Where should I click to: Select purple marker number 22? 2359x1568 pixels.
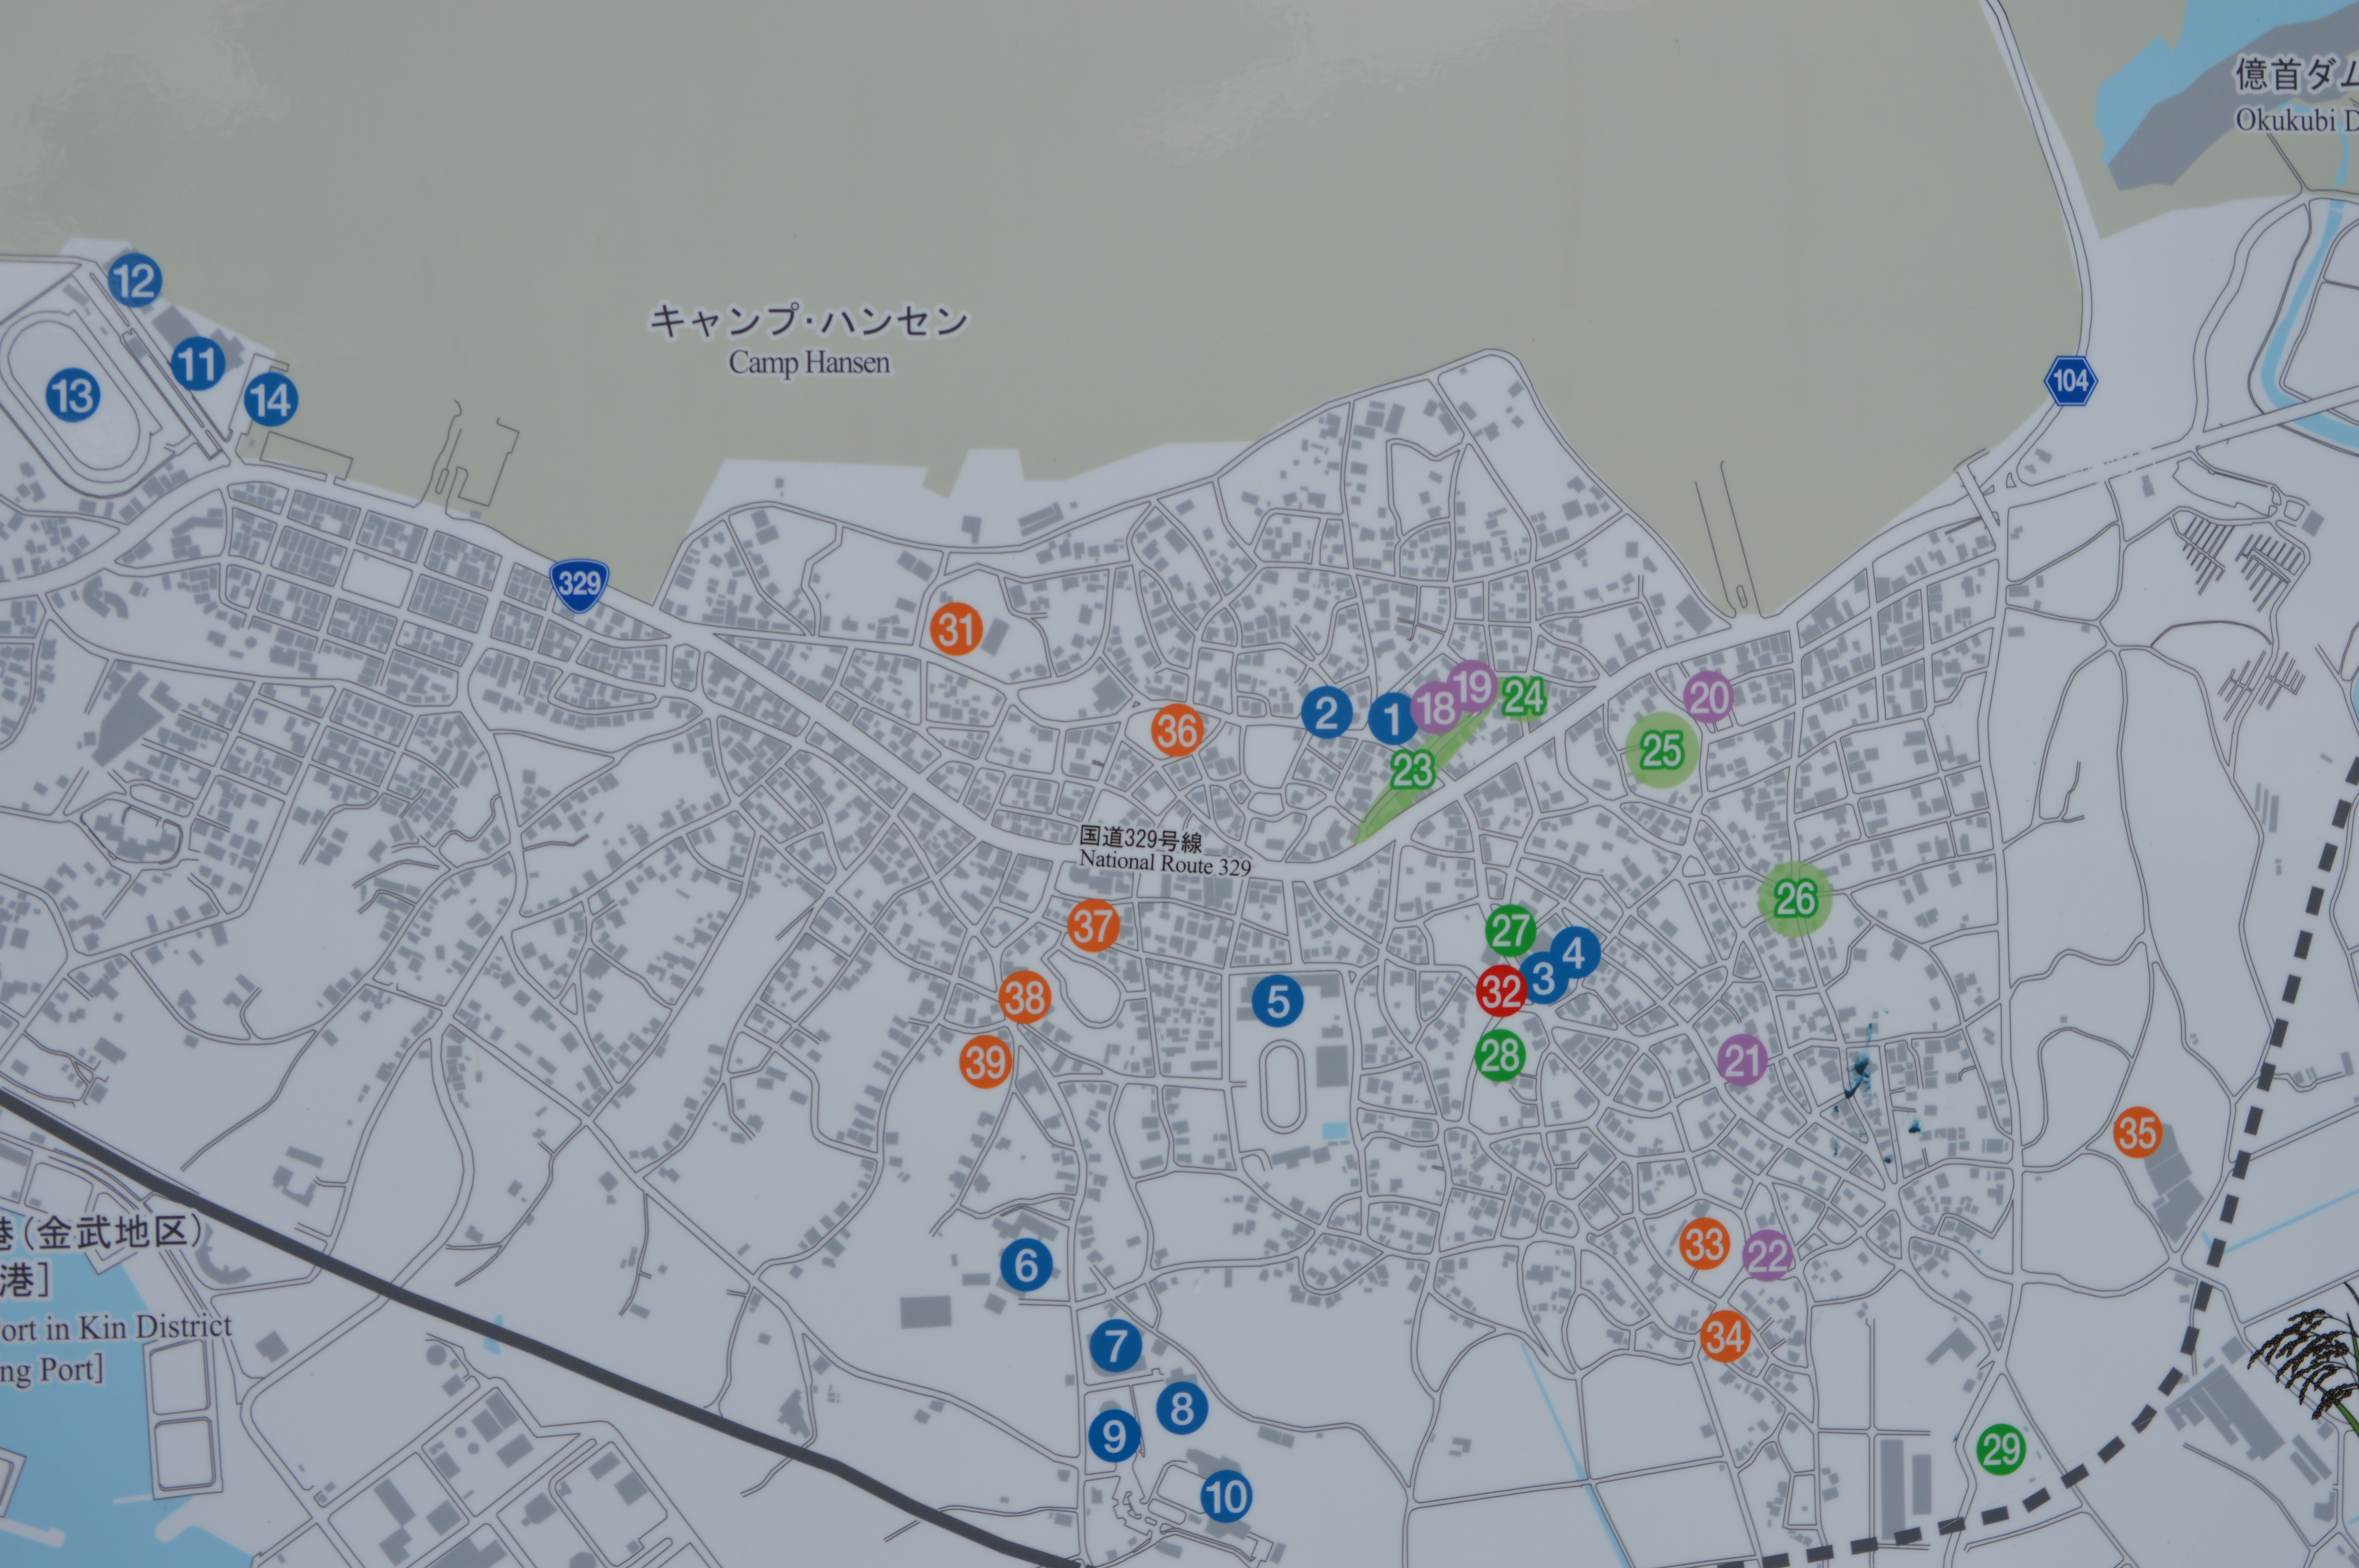pos(1767,1255)
